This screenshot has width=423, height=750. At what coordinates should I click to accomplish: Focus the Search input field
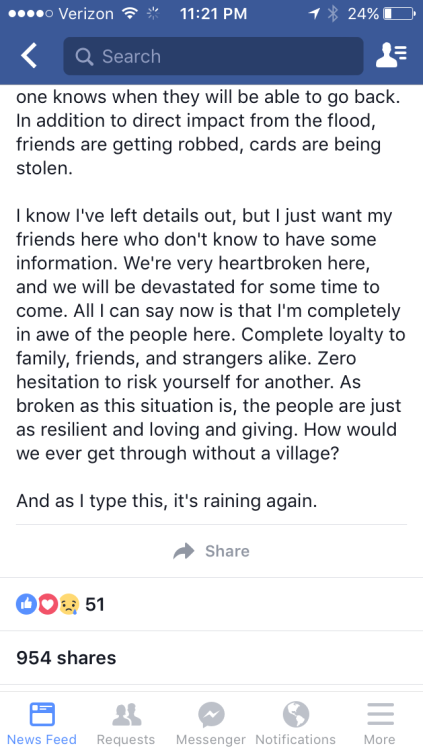click(x=213, y=56)
